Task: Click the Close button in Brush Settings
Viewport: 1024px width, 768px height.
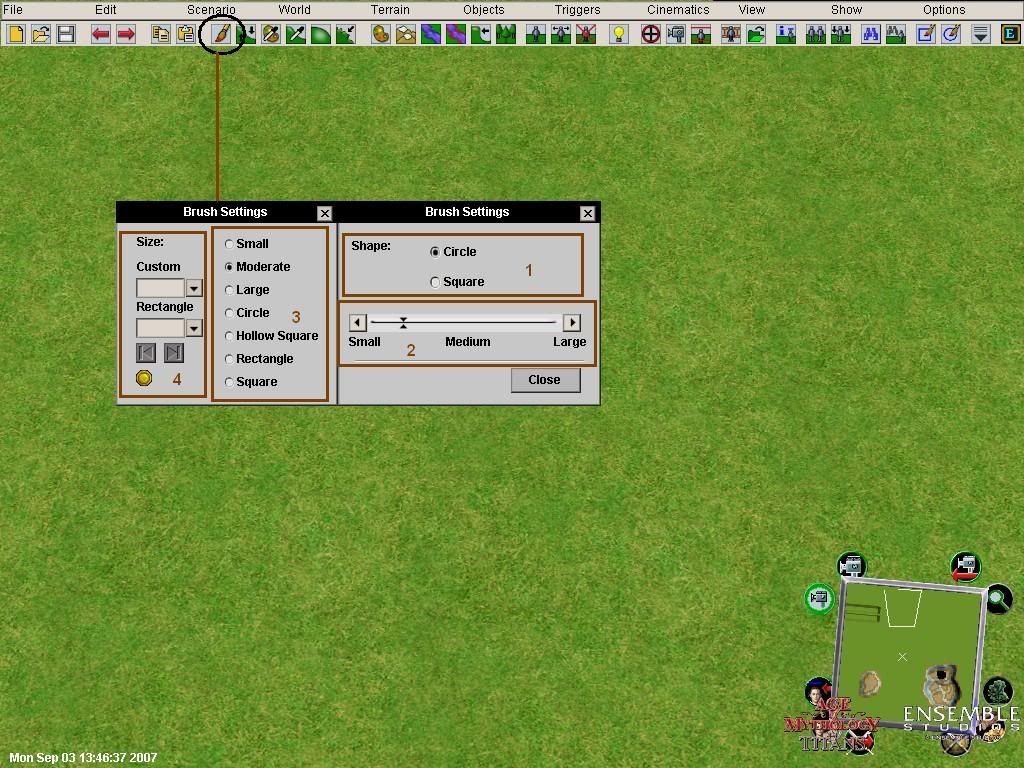Action: tap(545, 380)
